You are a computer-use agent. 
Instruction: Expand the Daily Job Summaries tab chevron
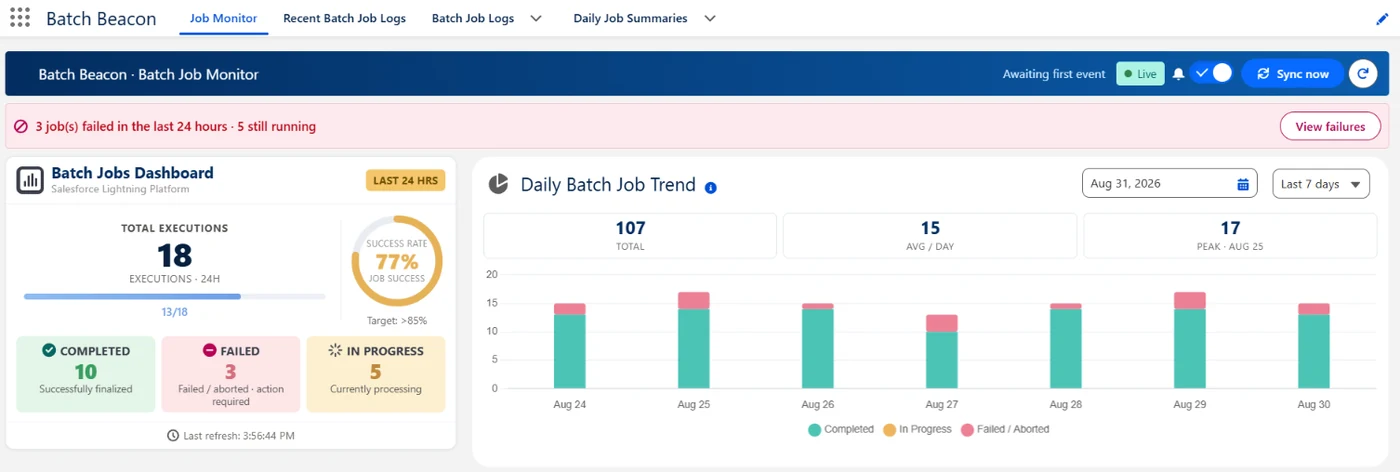[x=710, y=19]
